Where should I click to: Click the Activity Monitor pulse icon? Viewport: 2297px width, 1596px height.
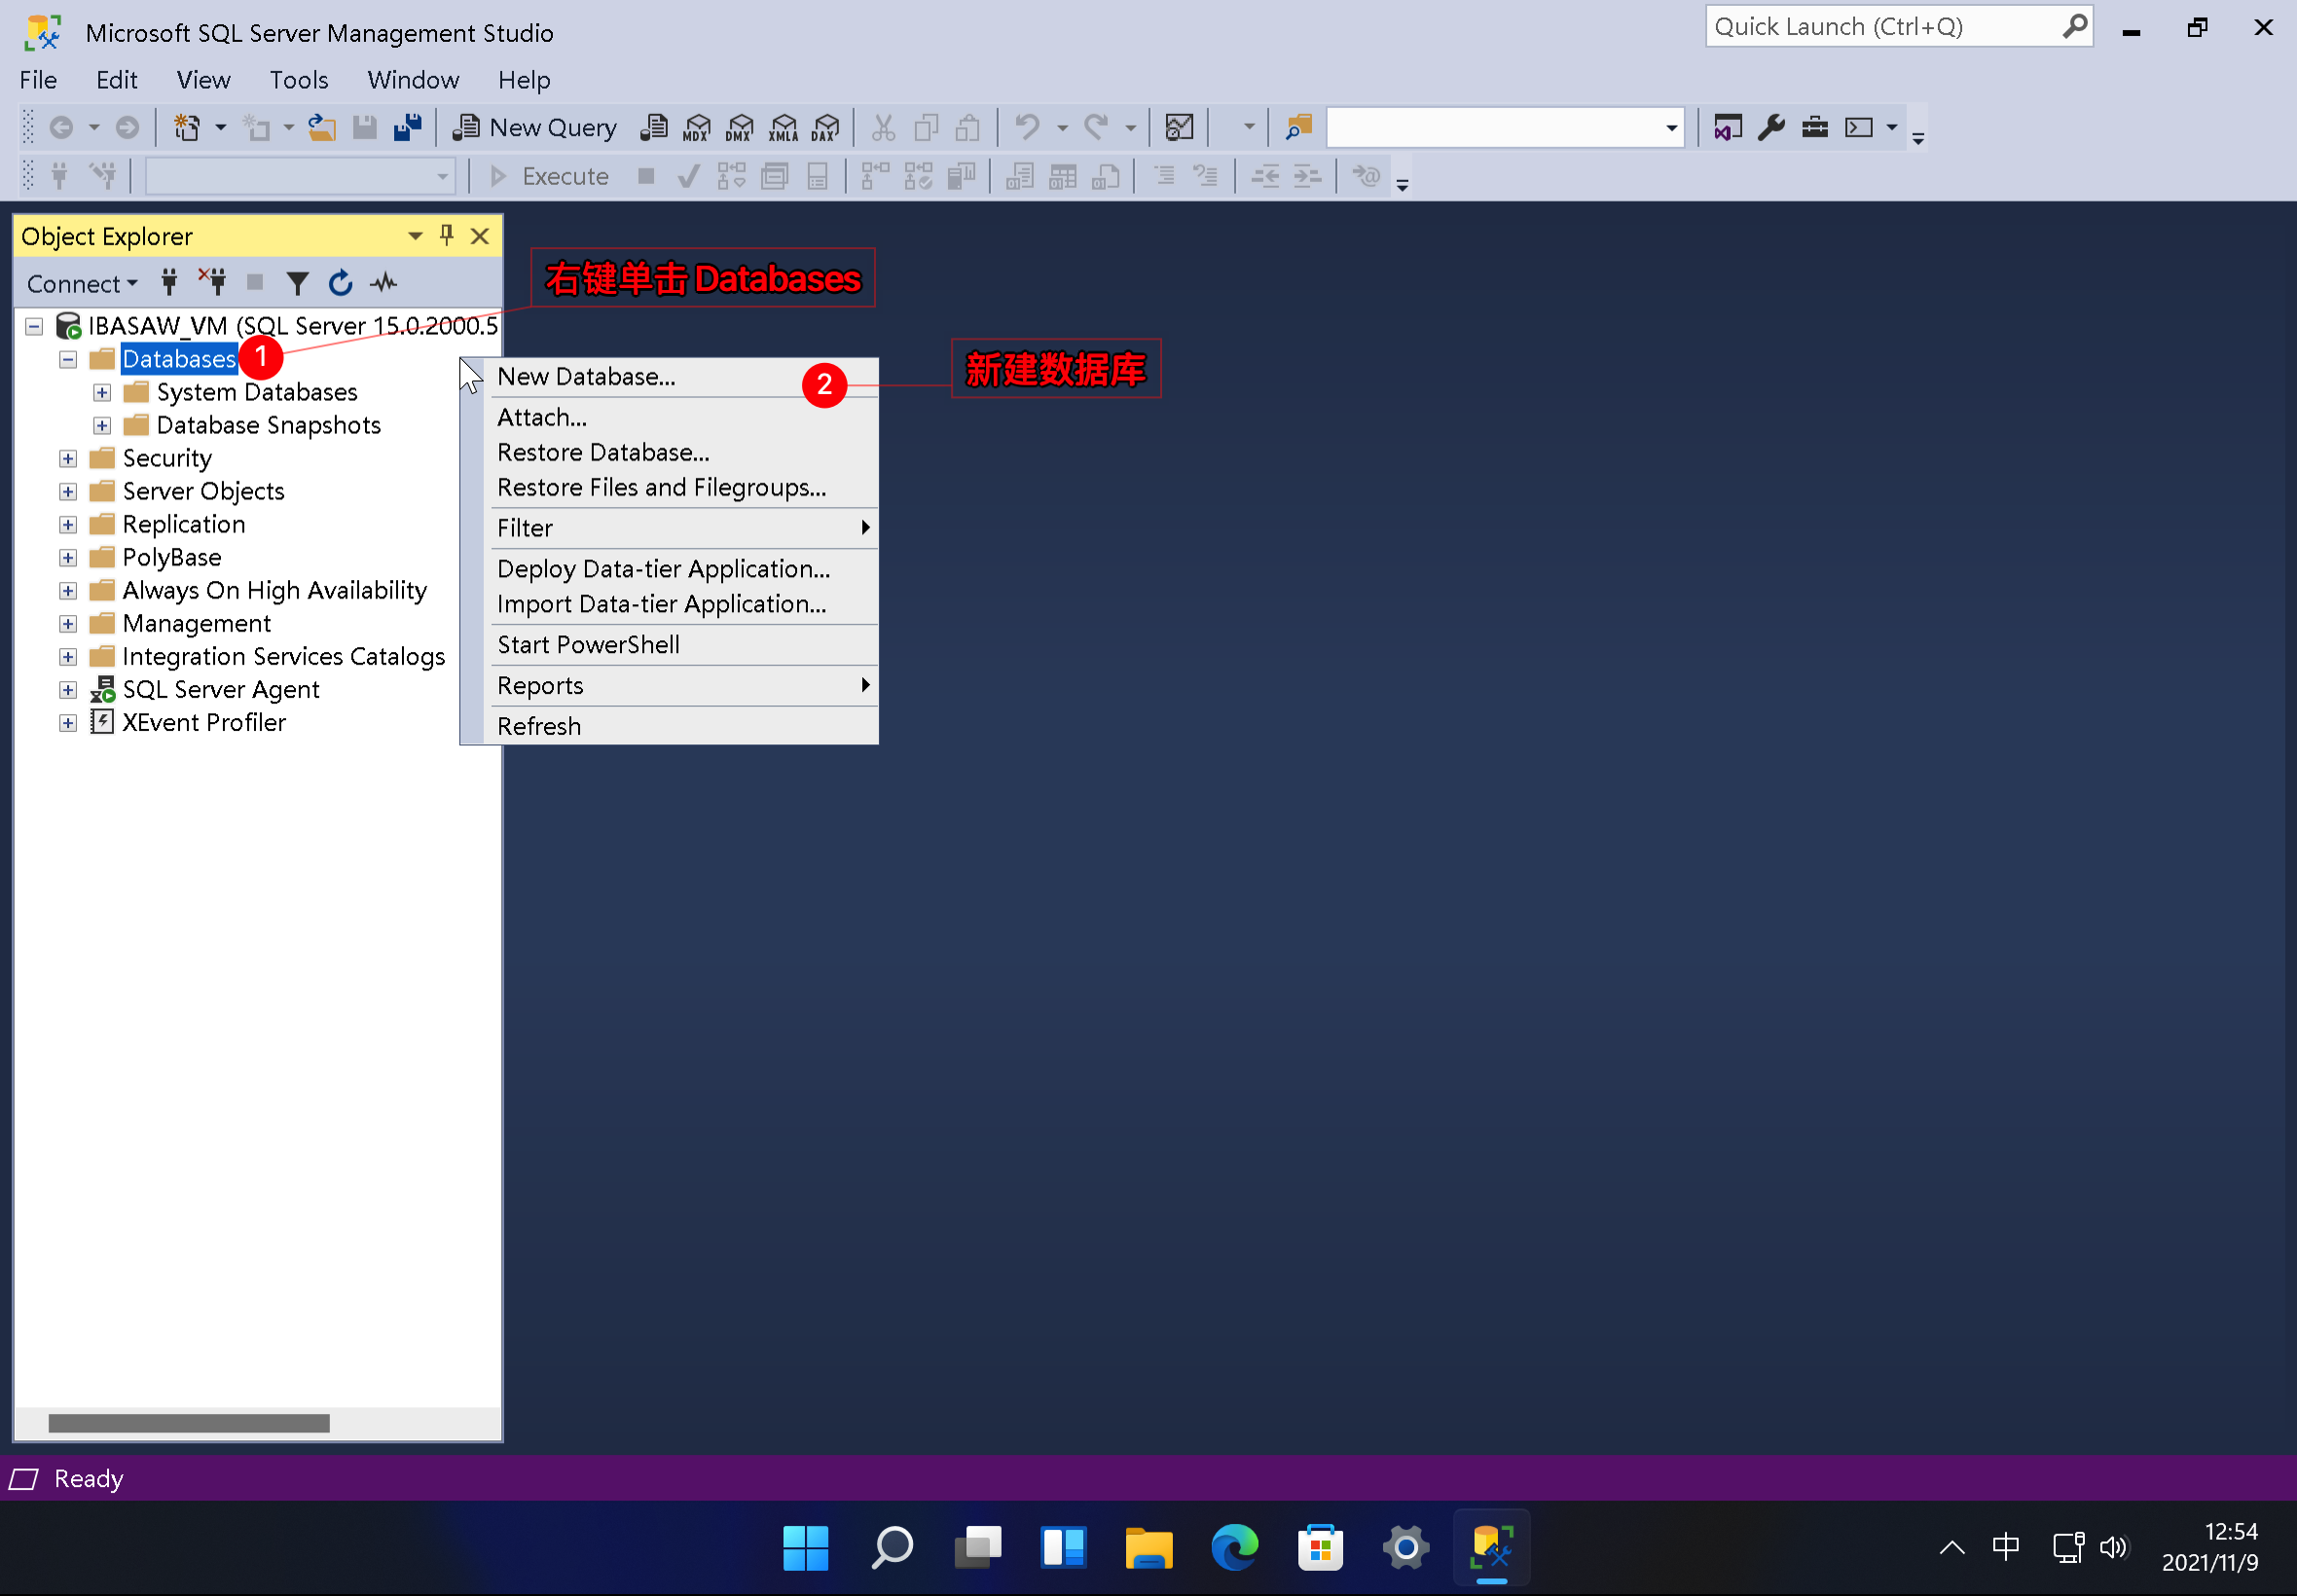[384, 283]
